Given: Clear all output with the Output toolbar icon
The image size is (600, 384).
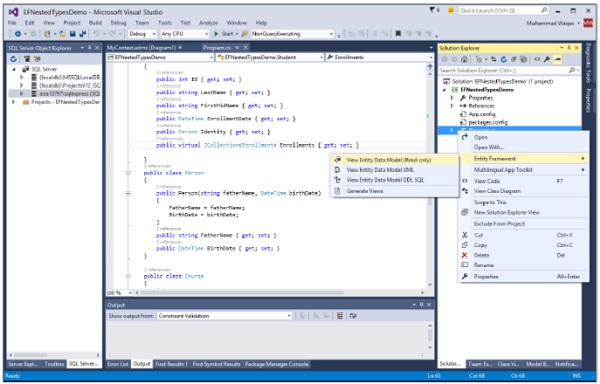Looking at the screenshot, I should [x=339, y=316].
